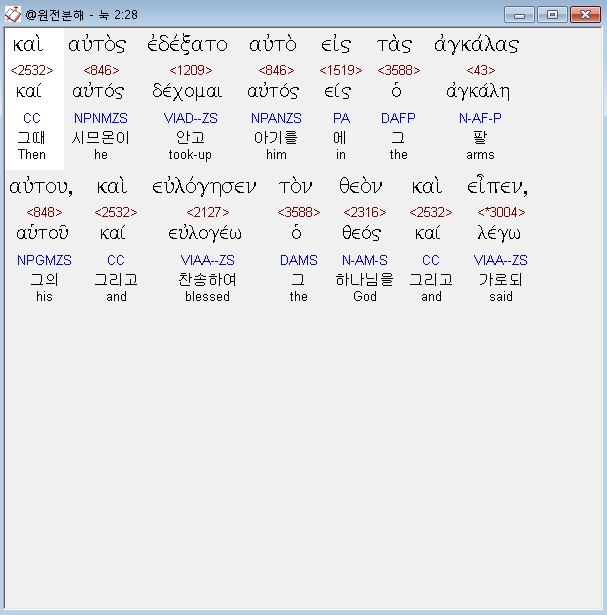This screenshot has height=615, width=607.
Task: Click English gloss God
Action: coord(365,297)
